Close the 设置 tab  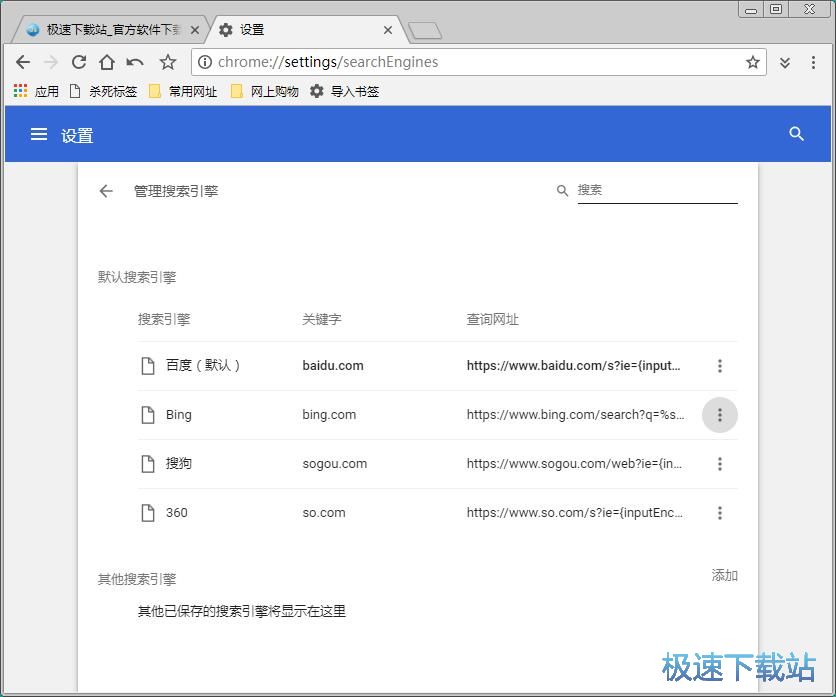click(388, 30)
